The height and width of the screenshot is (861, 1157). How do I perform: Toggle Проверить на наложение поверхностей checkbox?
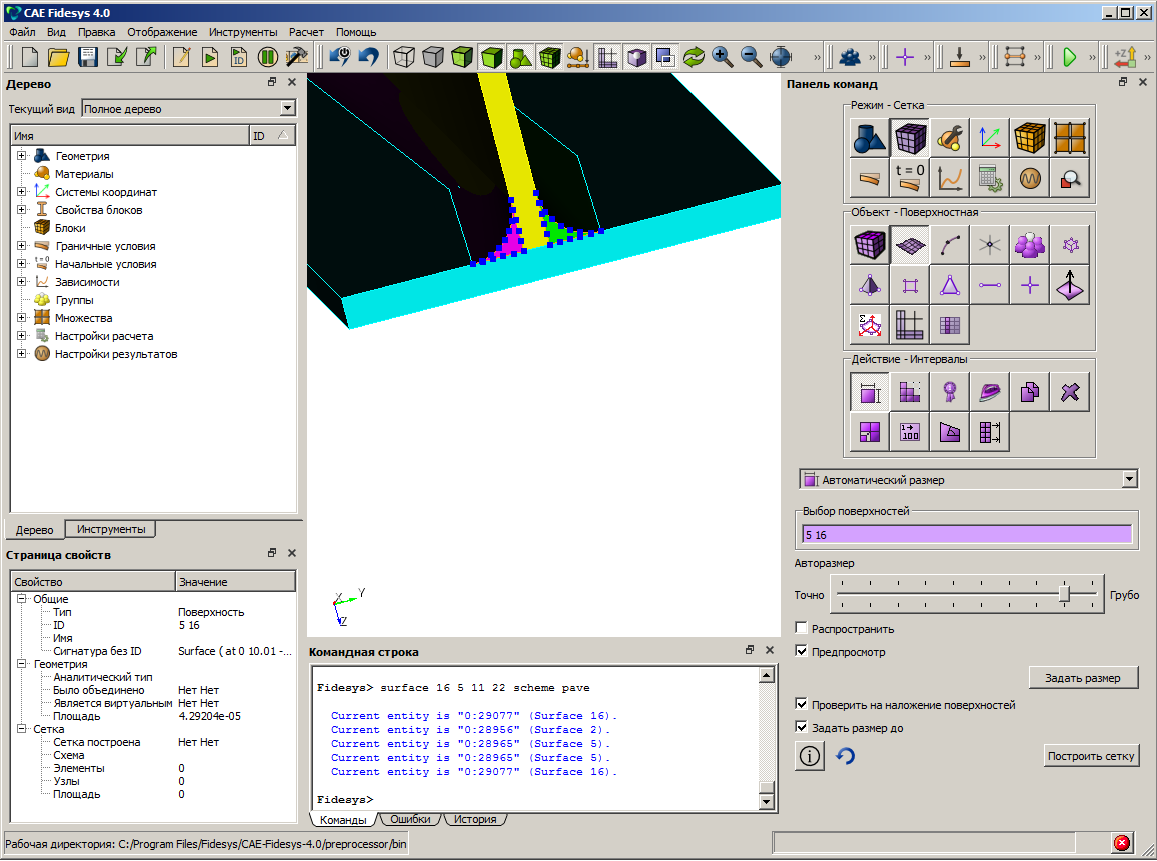coord(801,704)
